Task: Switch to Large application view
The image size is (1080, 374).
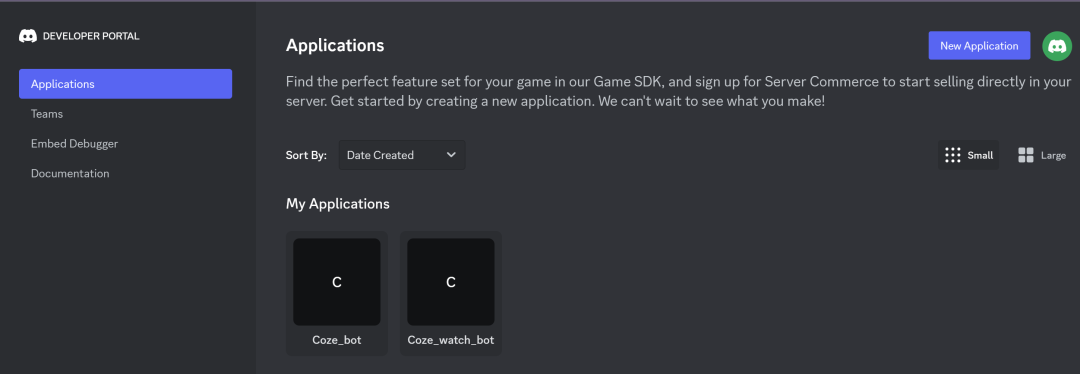Action: point(1041,155)
